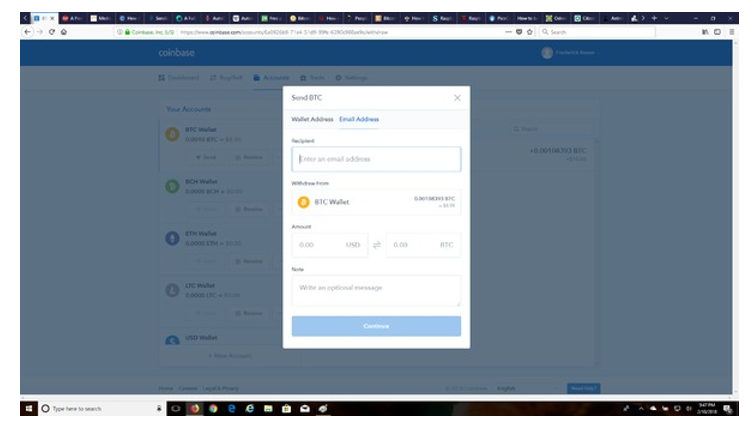
Task: Click the orange Bitcoin icon in Withdraw From
Action: tap(303, 202)
